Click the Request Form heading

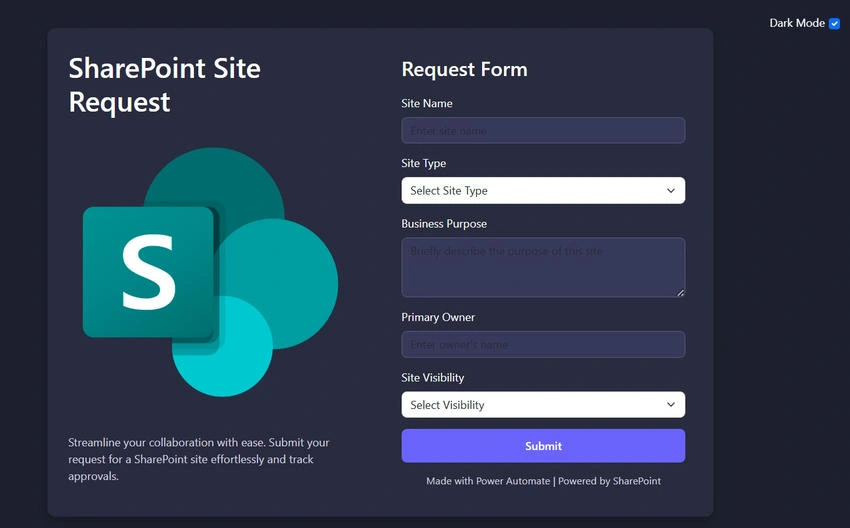coord(464,70)
